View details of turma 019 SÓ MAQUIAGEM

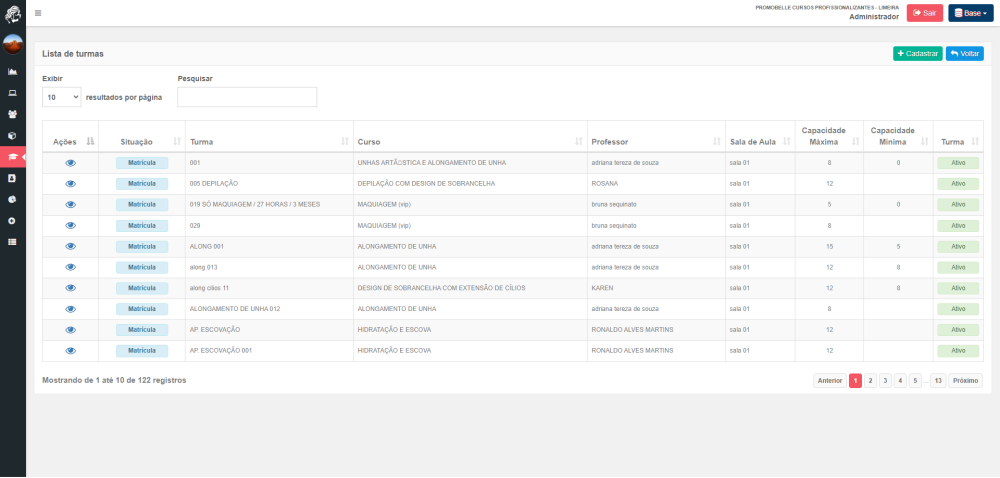point(70,205)
